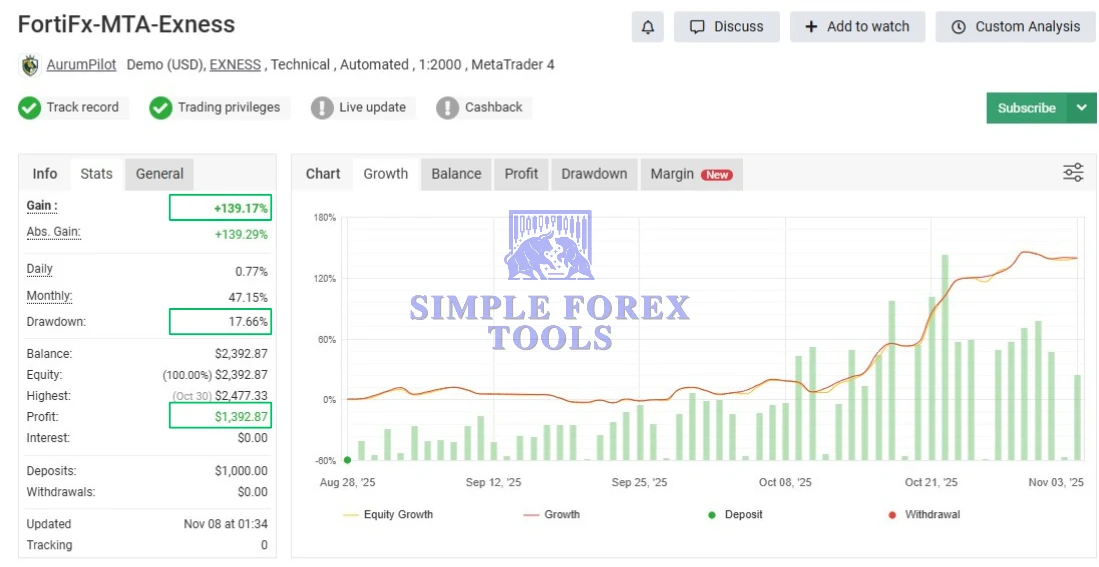
Task: Switch to the Drawdown chart tab
Action: (x=594, y=174)
